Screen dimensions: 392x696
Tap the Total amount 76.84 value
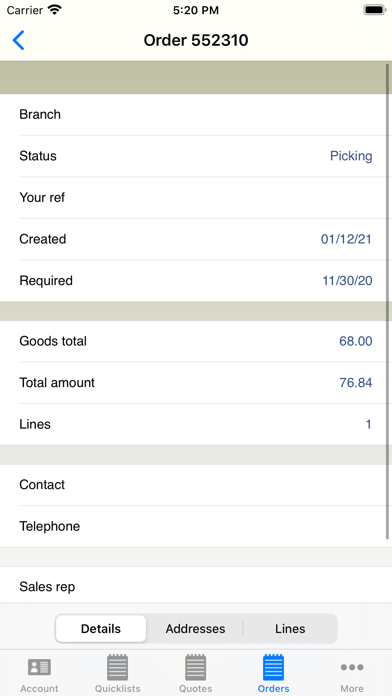tap(356, 383)
